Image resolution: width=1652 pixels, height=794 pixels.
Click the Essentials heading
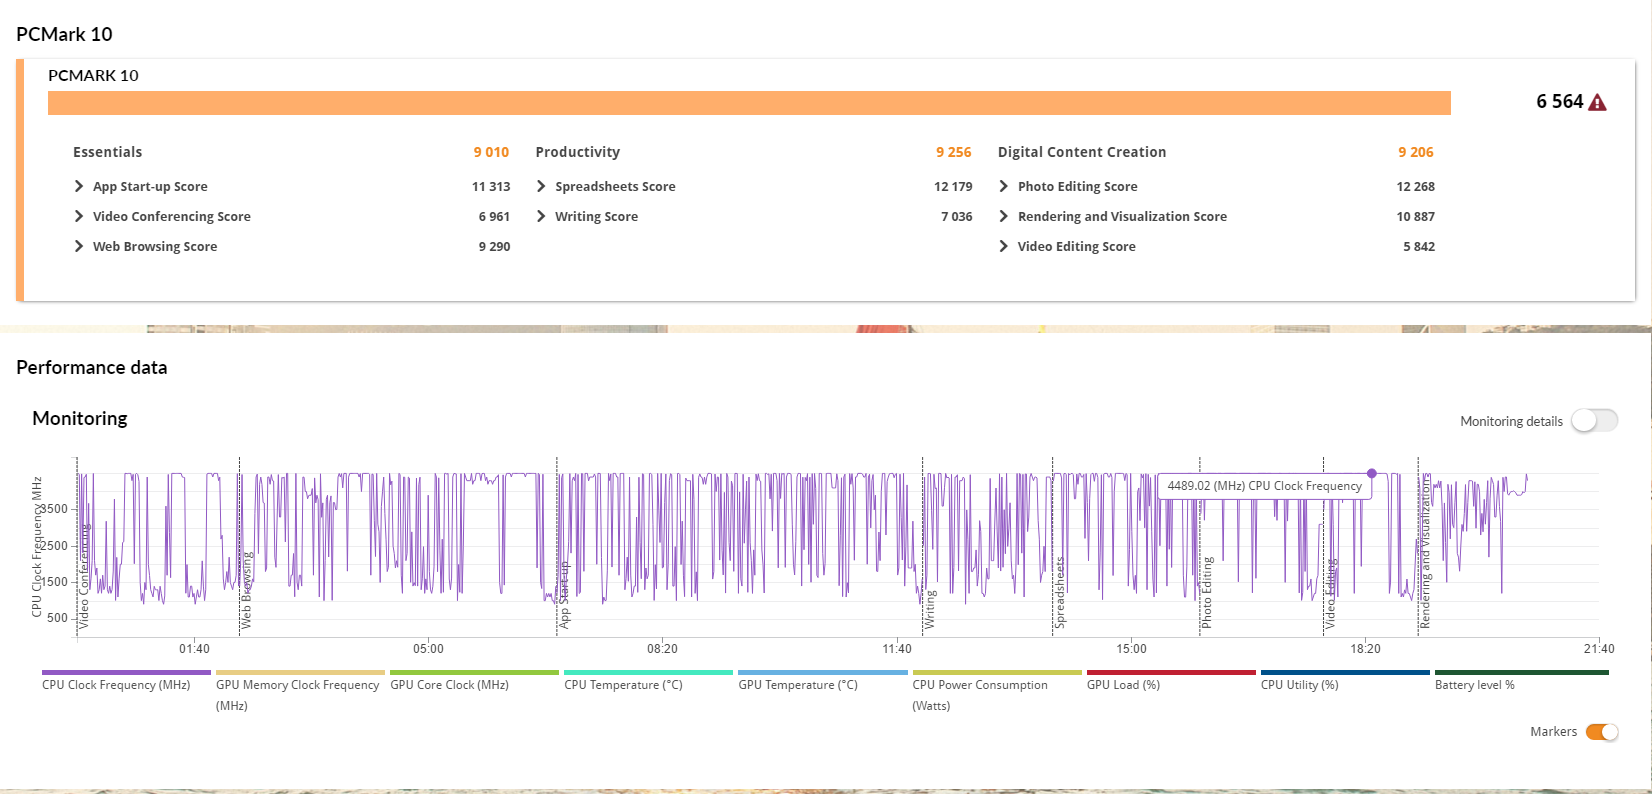[x=108, y=152]
